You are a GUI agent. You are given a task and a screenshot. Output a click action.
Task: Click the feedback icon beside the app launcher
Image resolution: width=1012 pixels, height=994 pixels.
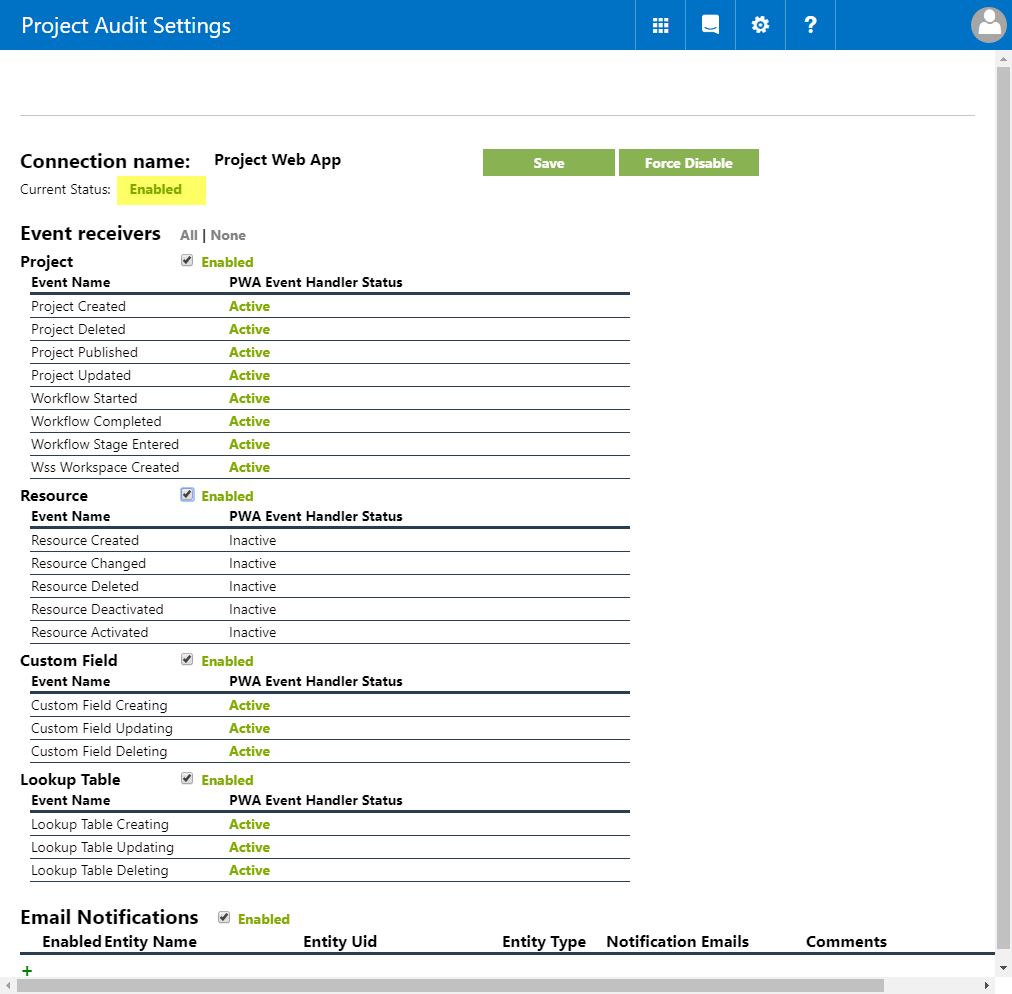(710, 25)
